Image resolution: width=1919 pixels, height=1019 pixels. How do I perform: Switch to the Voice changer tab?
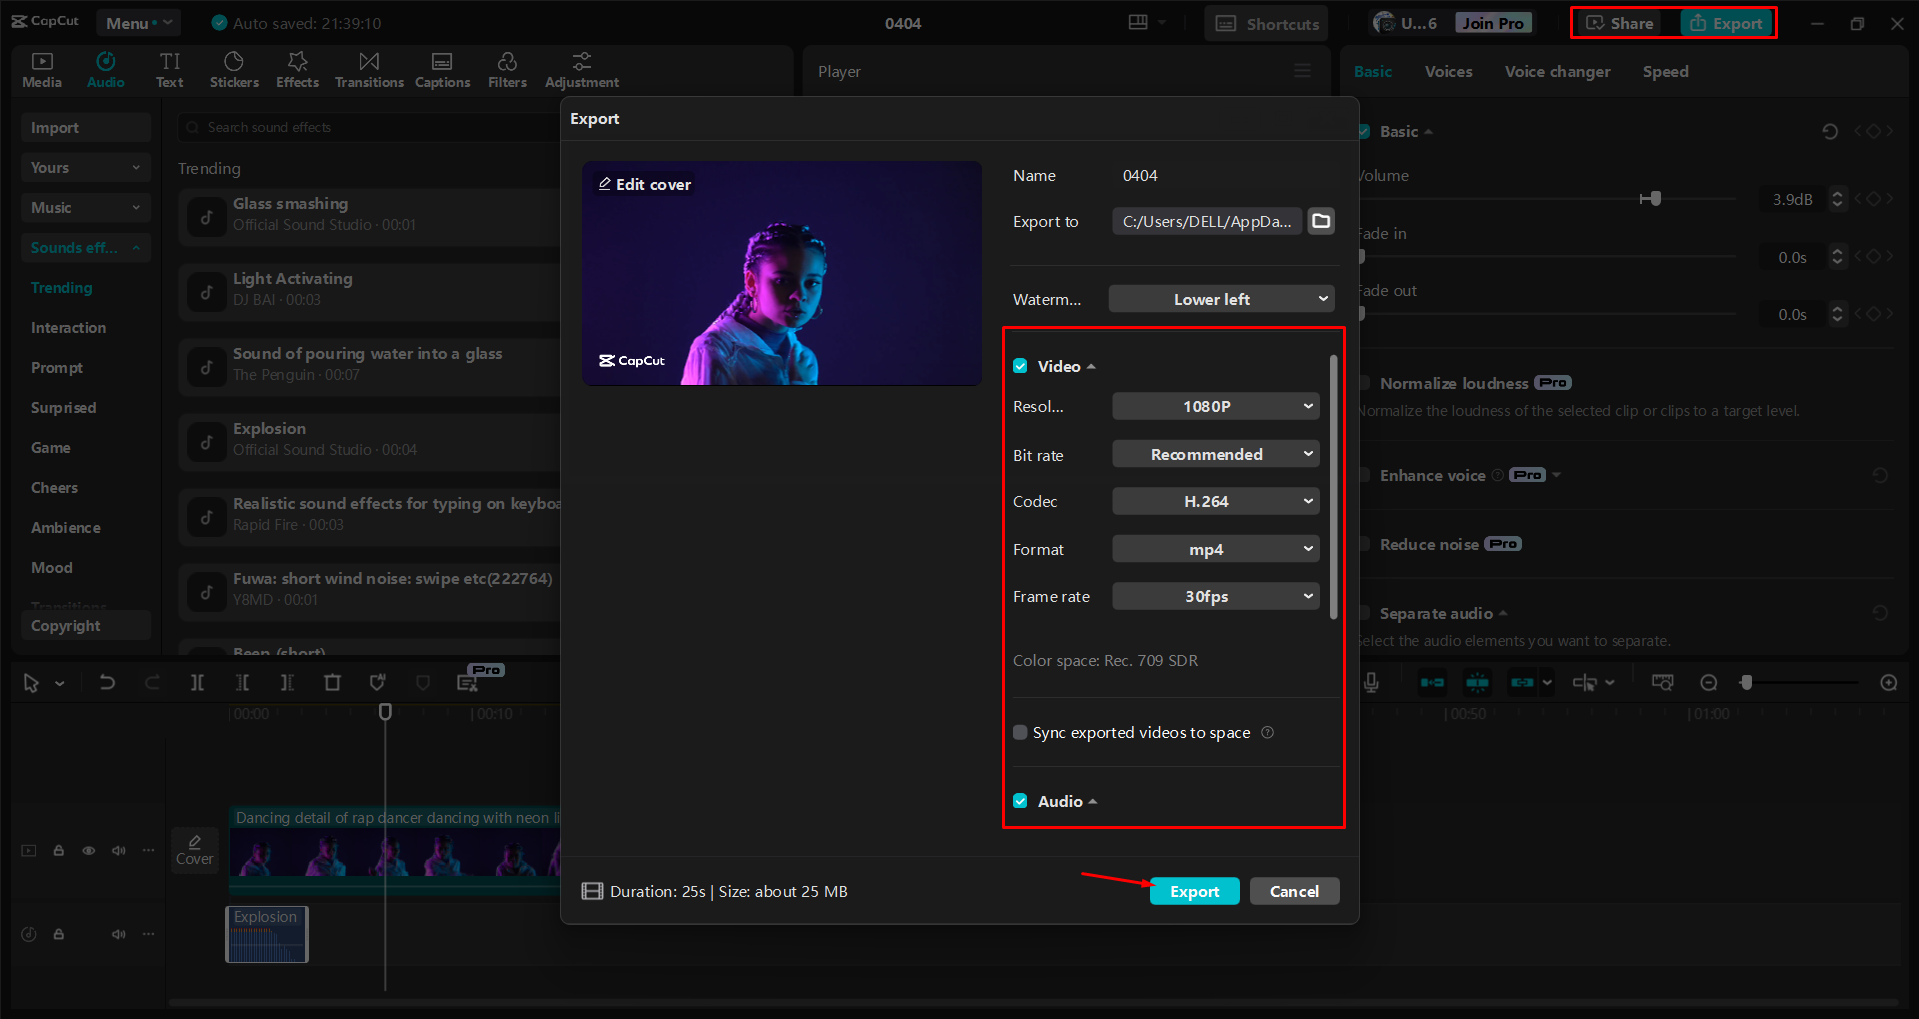click(x=1557, y=72)
